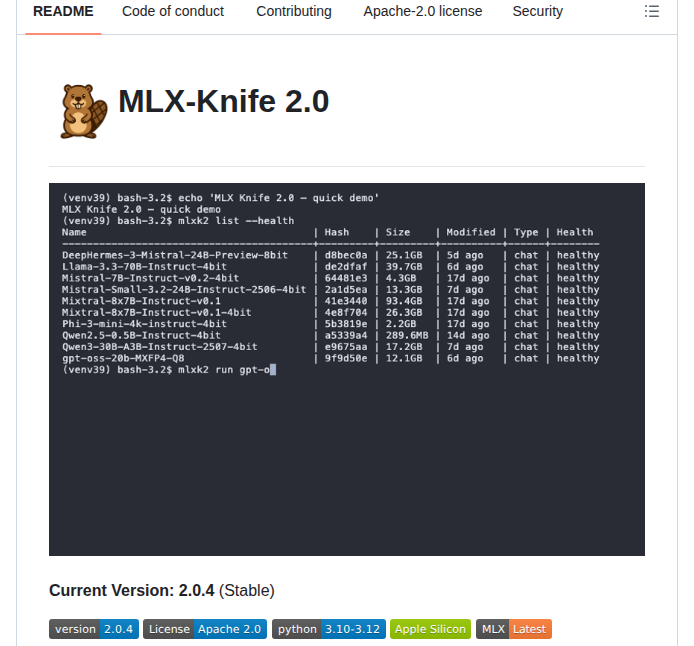The image size is (694, 646).
Task: Click Phi-3-mini-4k-instruct-4bit model name
Action: coord(144,324)
